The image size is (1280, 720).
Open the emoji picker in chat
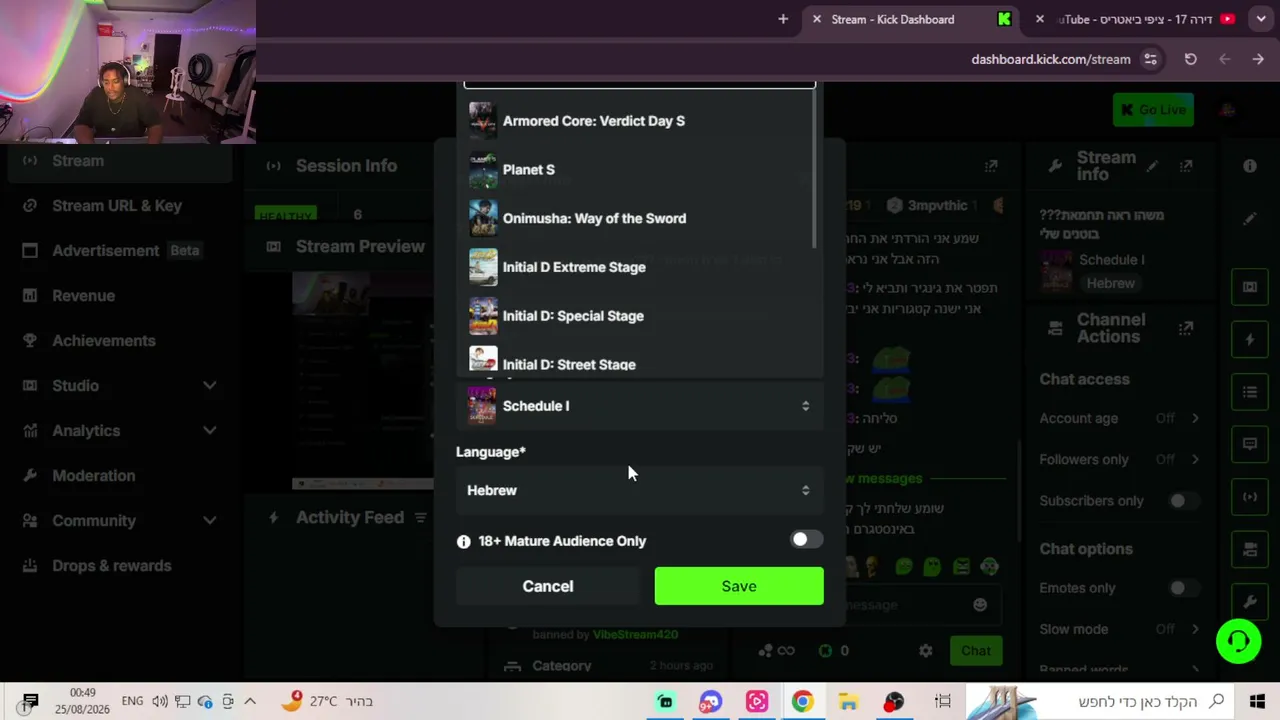click(980, 605)
